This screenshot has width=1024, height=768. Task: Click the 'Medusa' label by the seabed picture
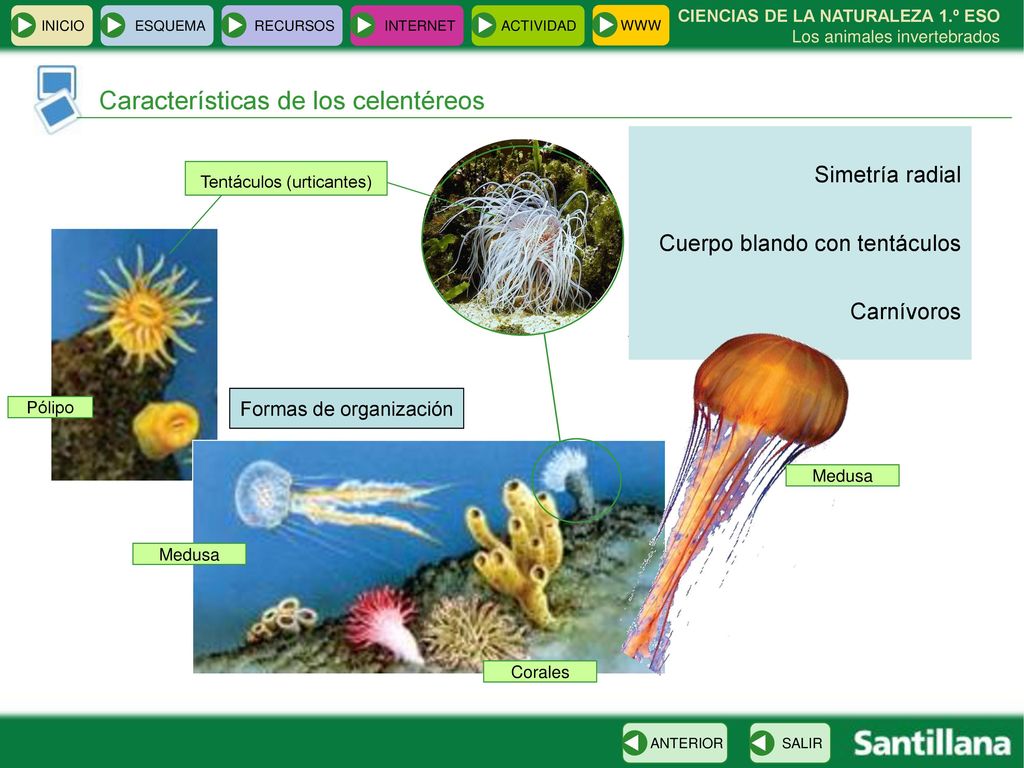coord(189,554)
